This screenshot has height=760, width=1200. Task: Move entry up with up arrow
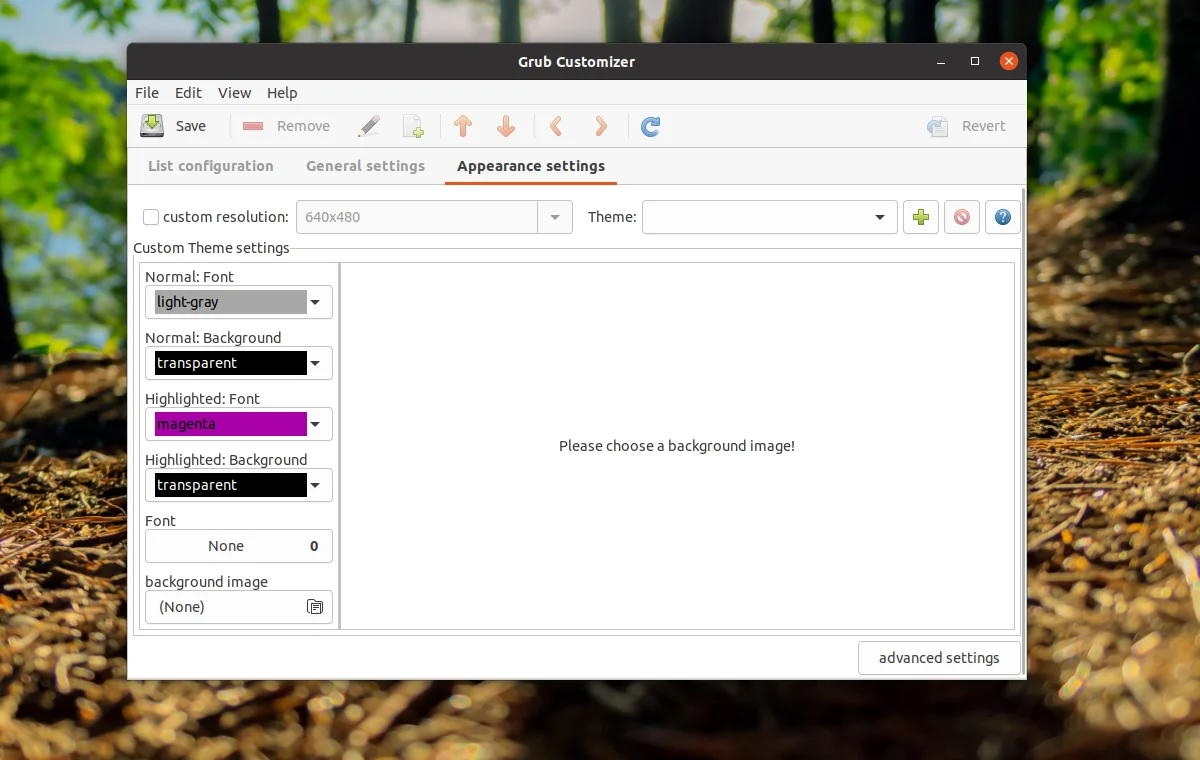[463, 126]
